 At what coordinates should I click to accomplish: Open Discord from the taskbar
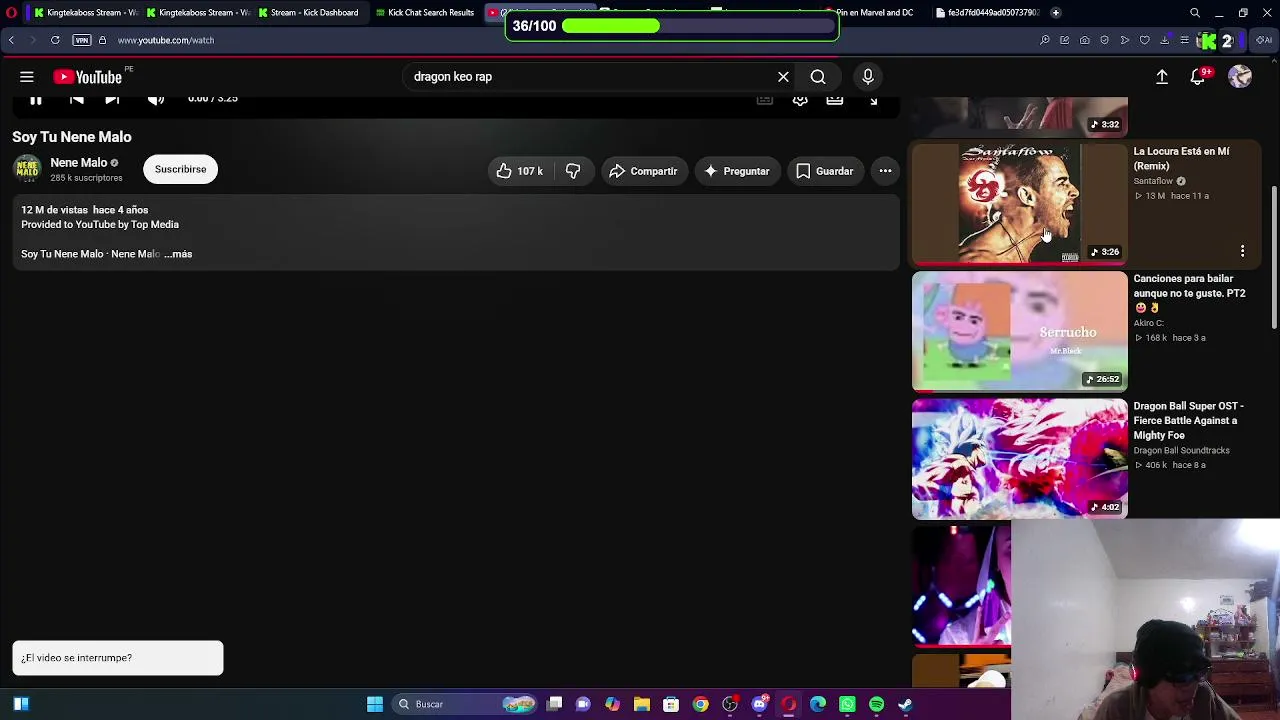click(x=759, y=704)
